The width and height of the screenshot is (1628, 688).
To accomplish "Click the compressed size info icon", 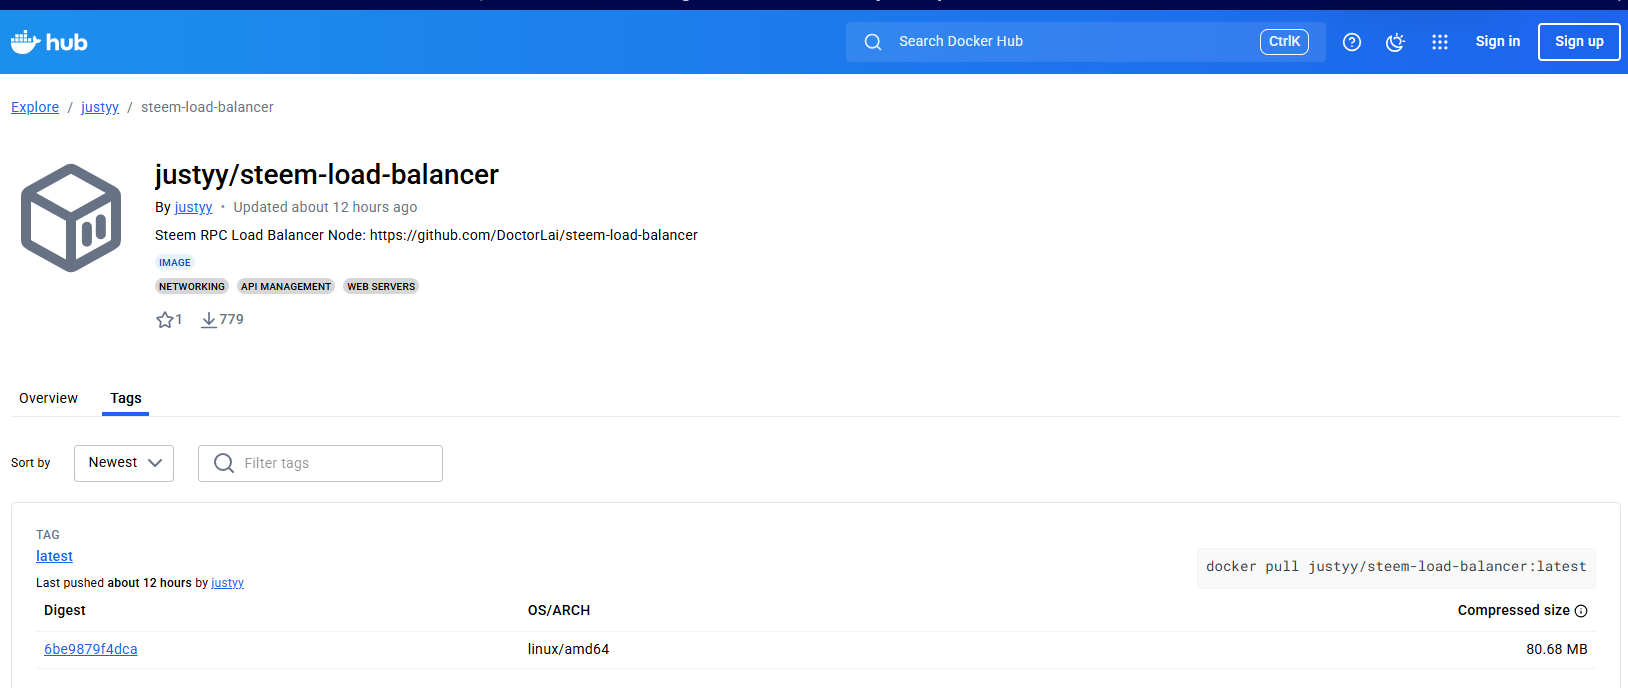I will click(x=1581, y=611).
